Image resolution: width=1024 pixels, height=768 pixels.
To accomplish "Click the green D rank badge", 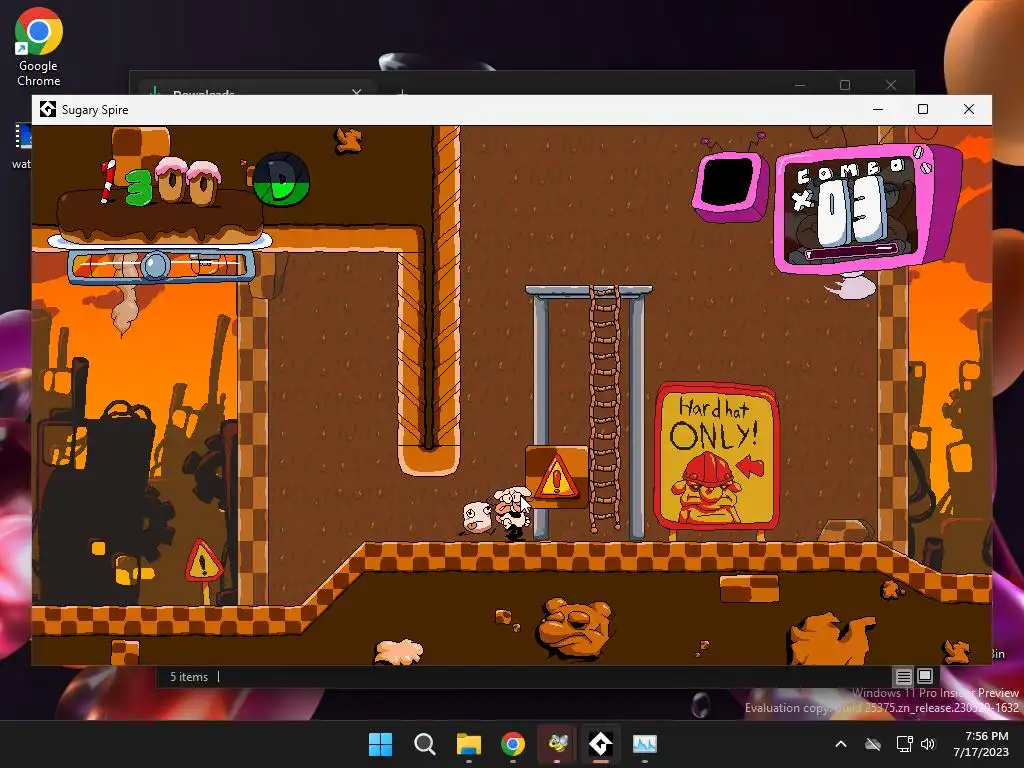I will (281, 180).
